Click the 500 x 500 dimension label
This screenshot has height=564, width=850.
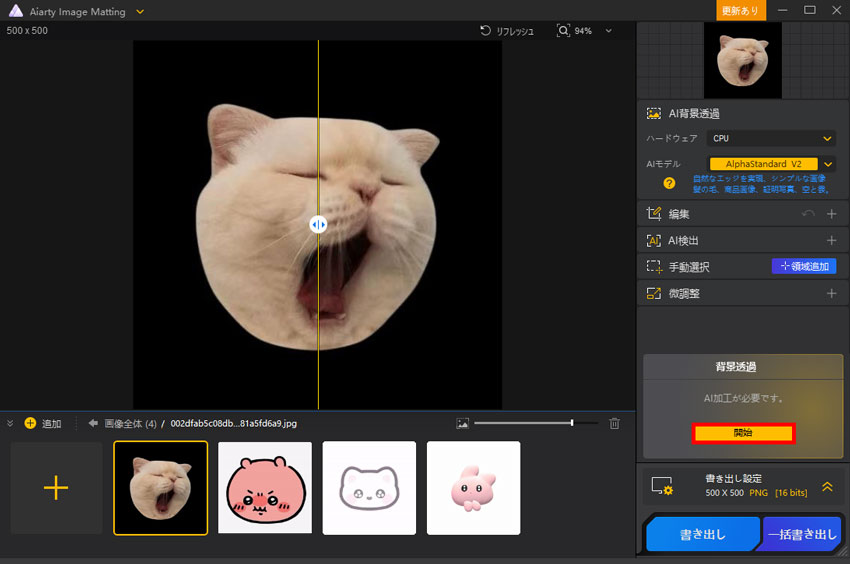(27, 30)
